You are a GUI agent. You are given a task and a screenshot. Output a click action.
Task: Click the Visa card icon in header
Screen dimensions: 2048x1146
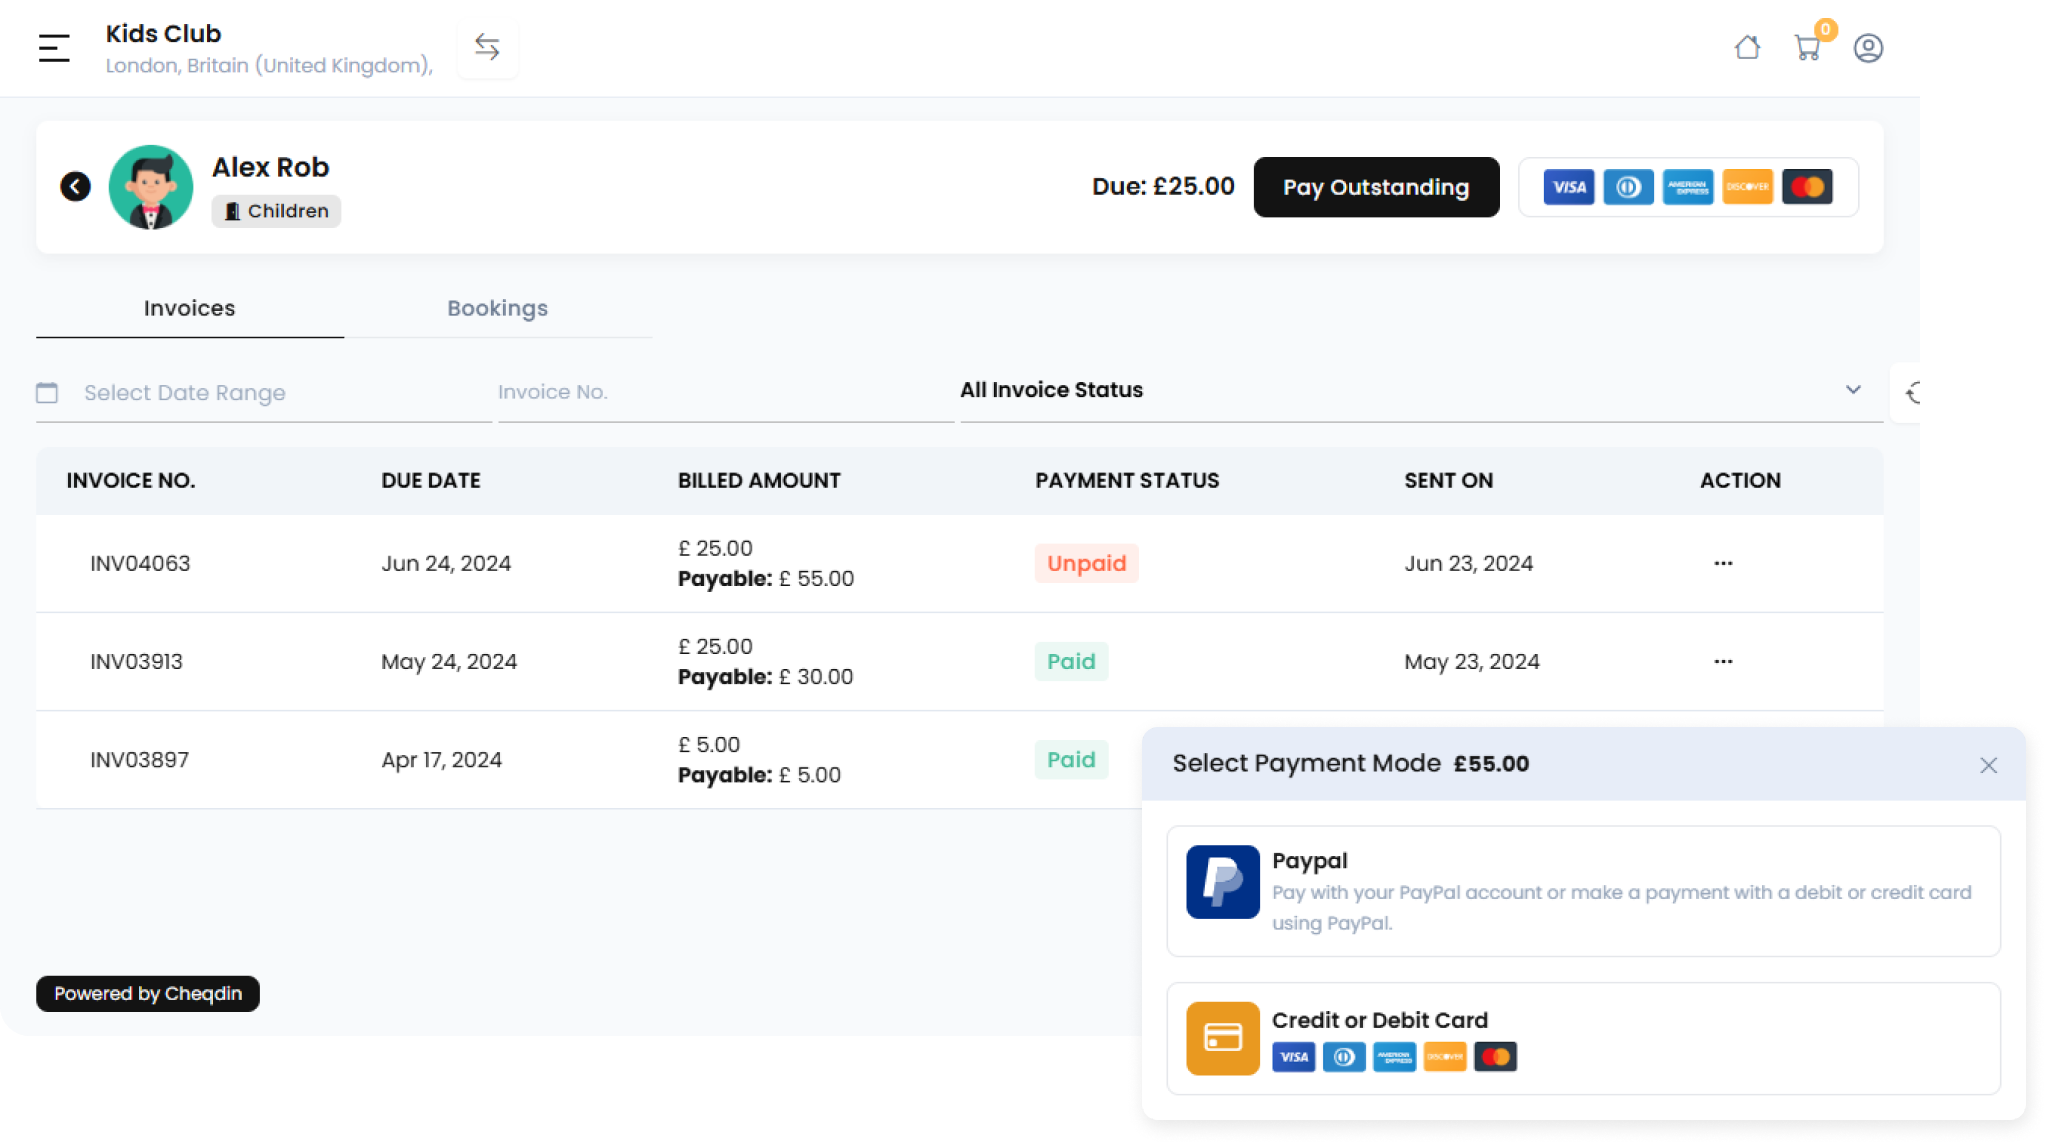coord(1567,187)
